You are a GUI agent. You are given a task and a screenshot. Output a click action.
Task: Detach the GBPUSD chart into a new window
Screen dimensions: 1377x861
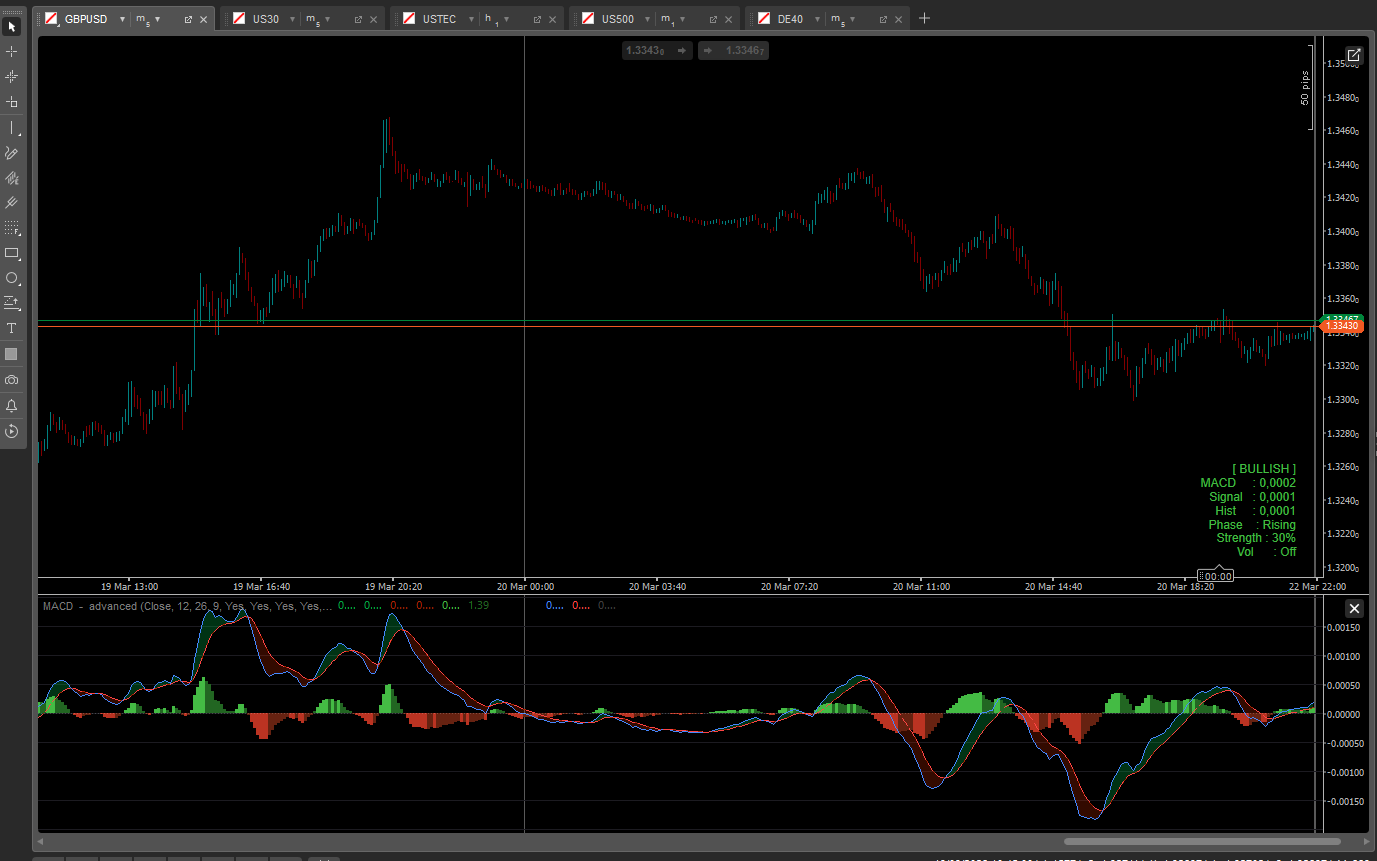[x=188, y=19]
